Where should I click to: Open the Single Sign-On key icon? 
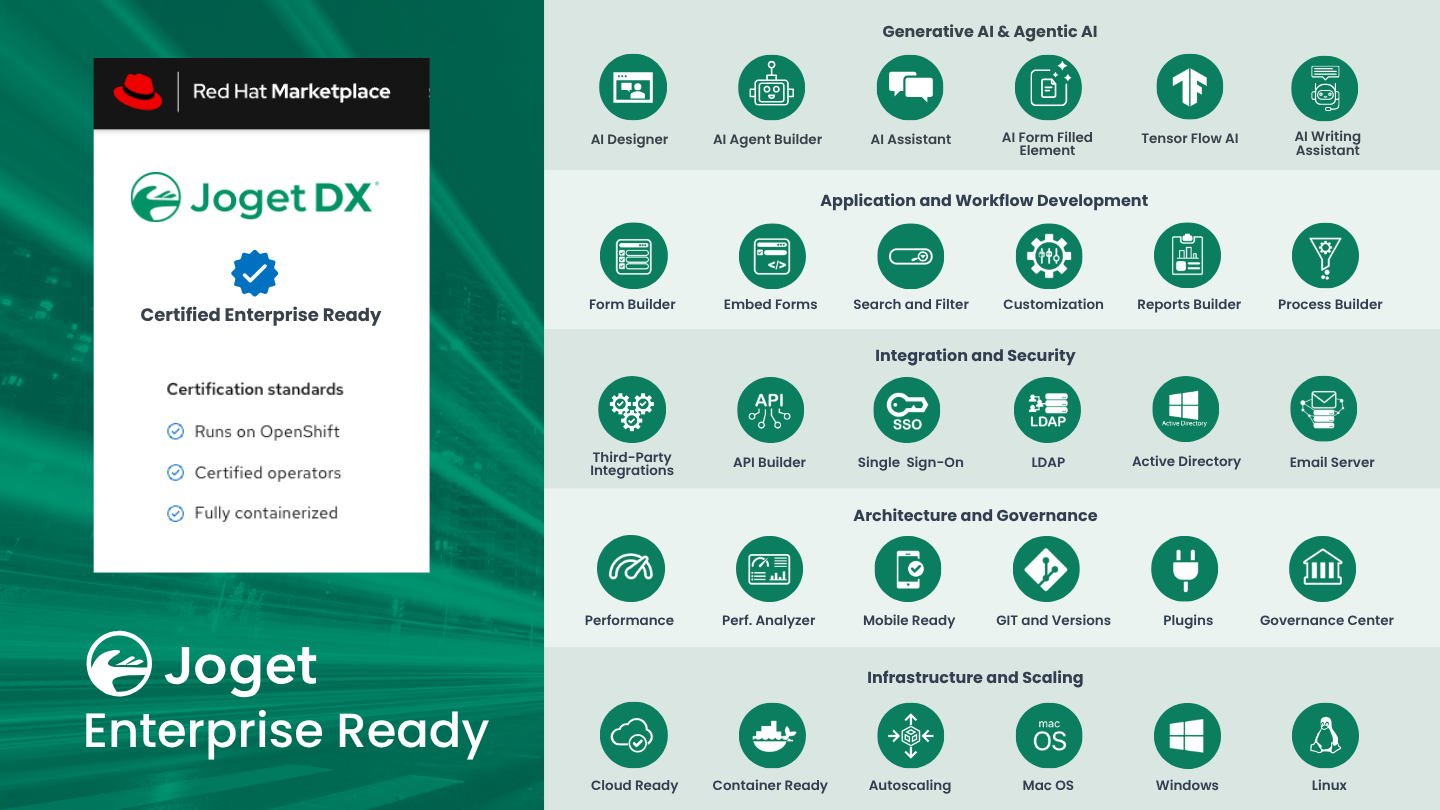click(x=907, y=410)
